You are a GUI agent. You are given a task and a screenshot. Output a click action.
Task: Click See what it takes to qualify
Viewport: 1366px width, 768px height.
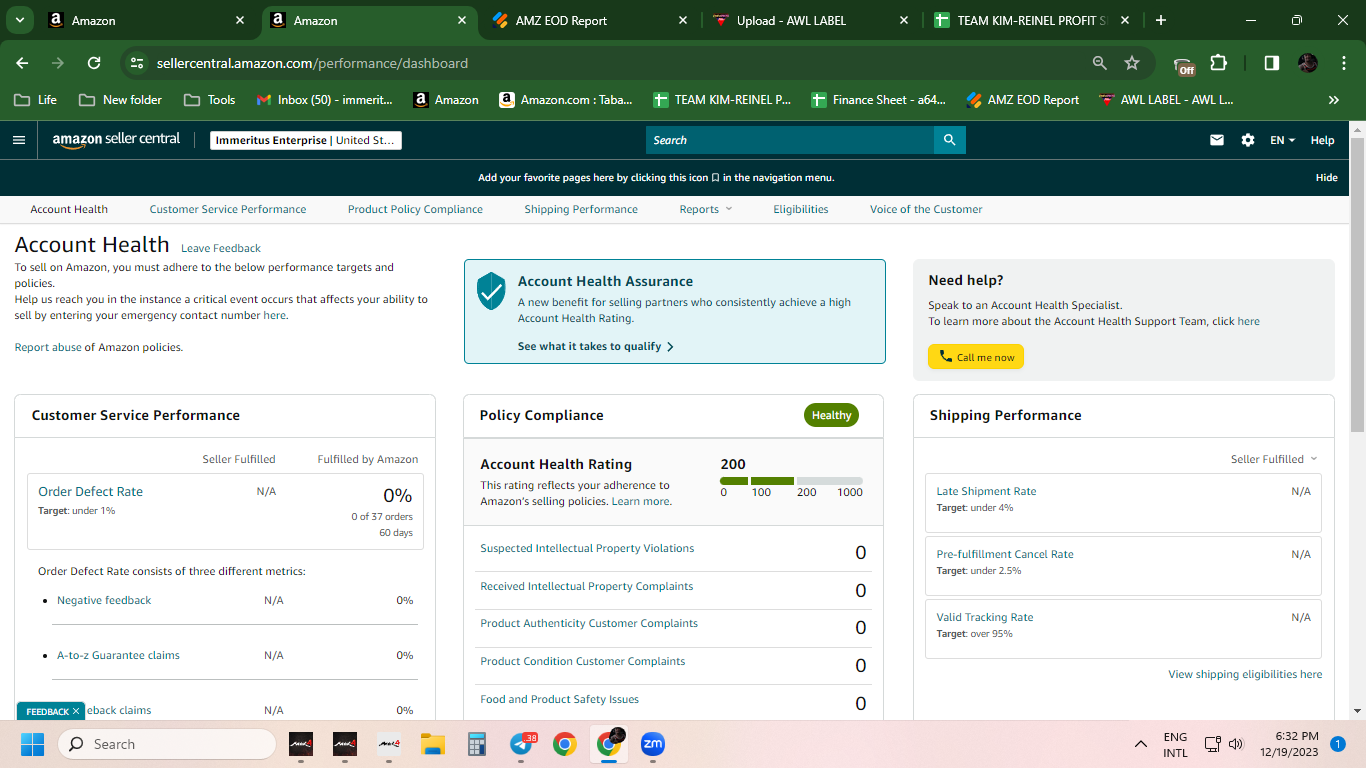[x=596, y=346]
